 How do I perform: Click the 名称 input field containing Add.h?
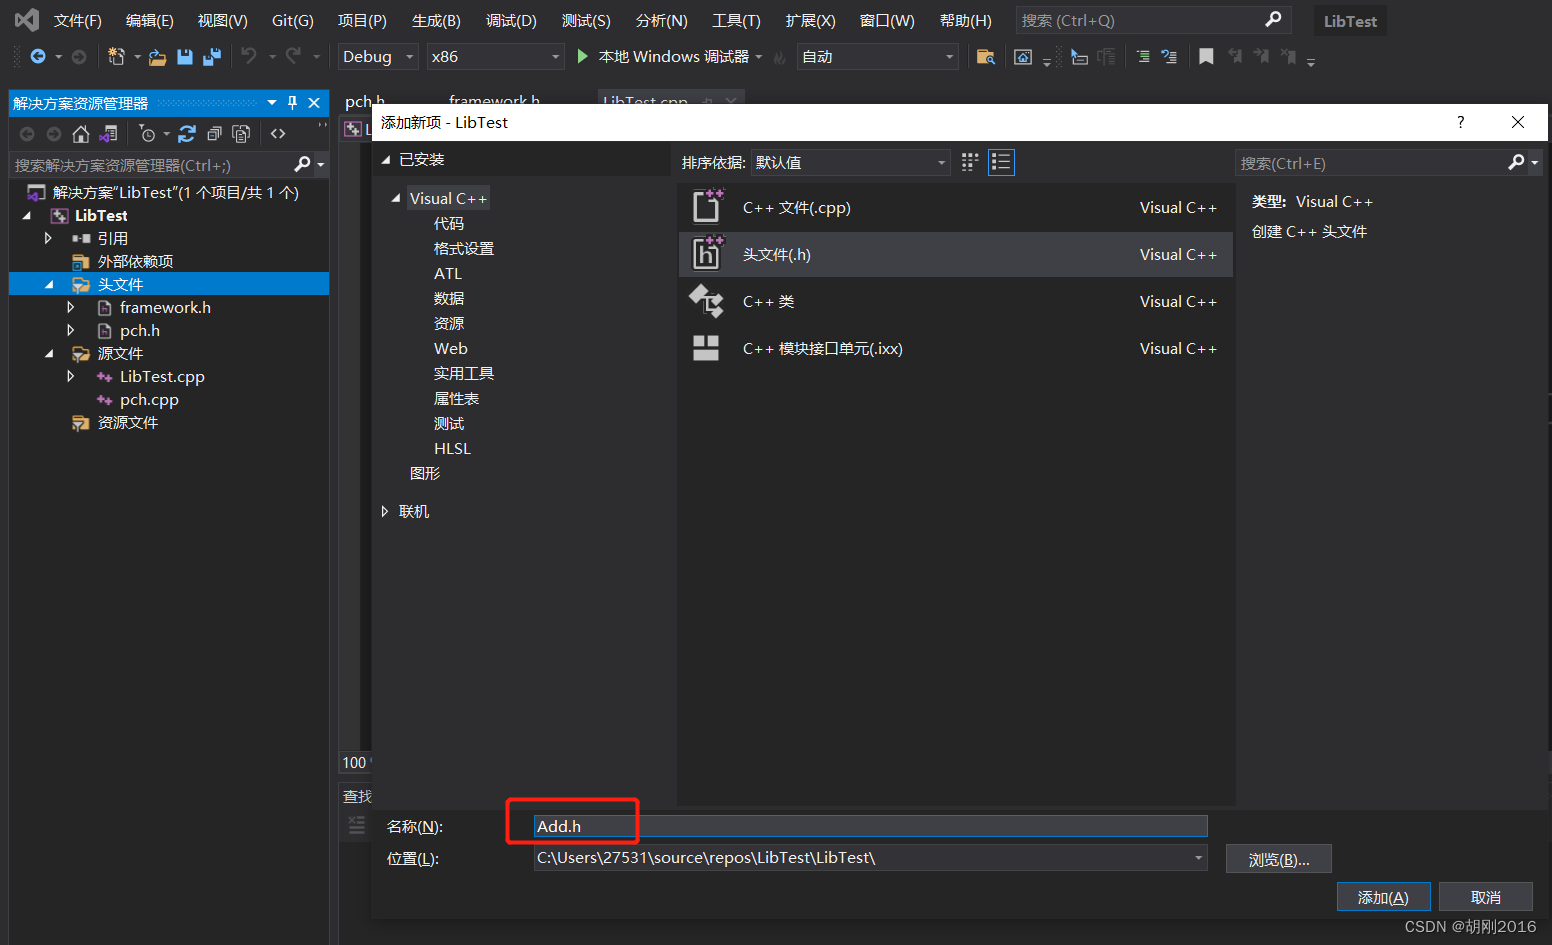click(870, 826)
